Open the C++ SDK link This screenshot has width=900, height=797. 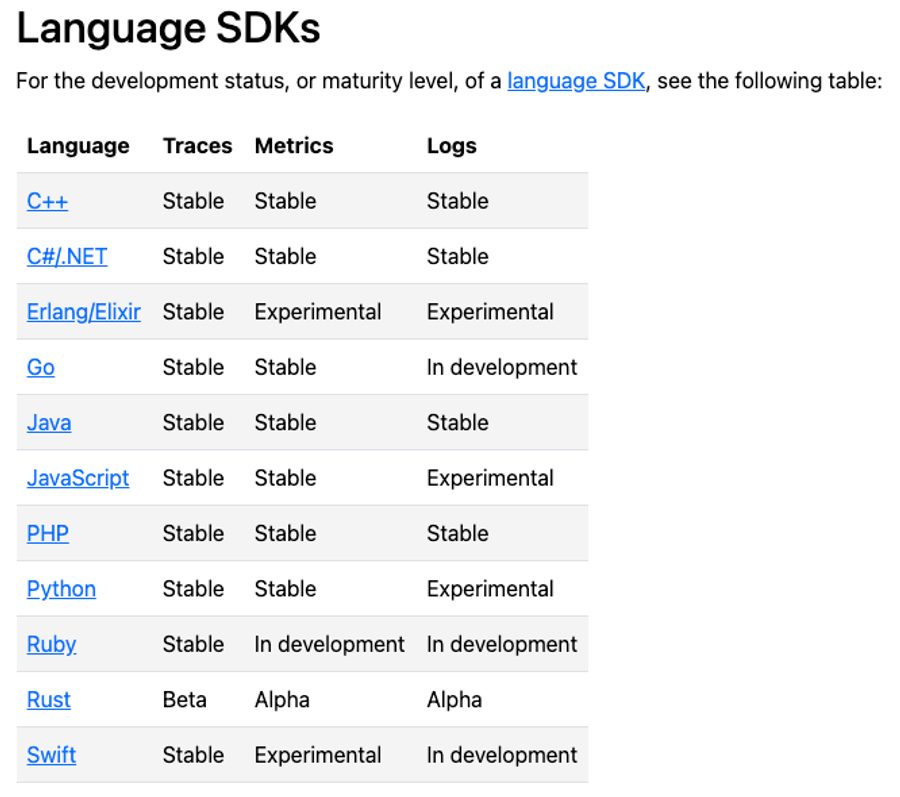(48, 201)
